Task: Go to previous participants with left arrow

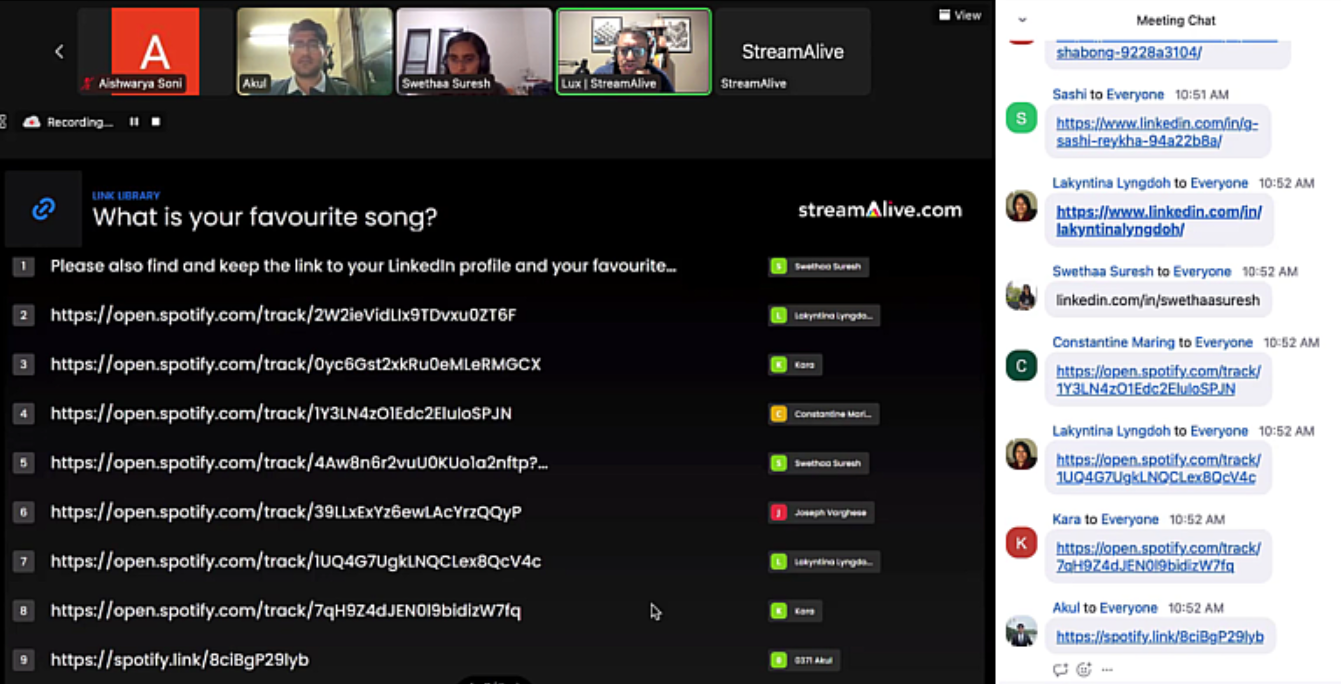Action: pos(59,51)
